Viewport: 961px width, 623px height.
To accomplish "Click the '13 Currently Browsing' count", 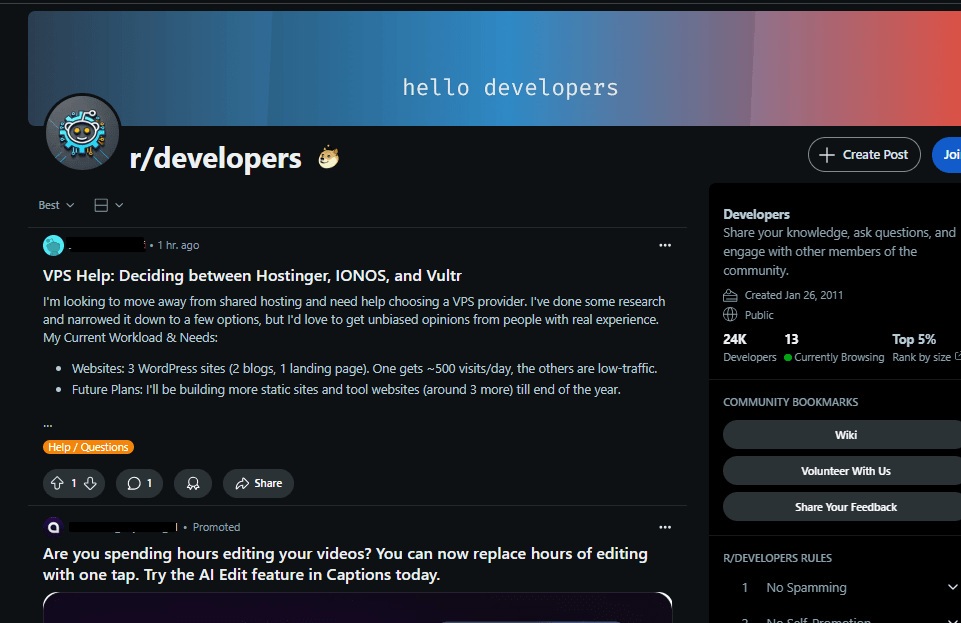I will (x=834, y=347).
